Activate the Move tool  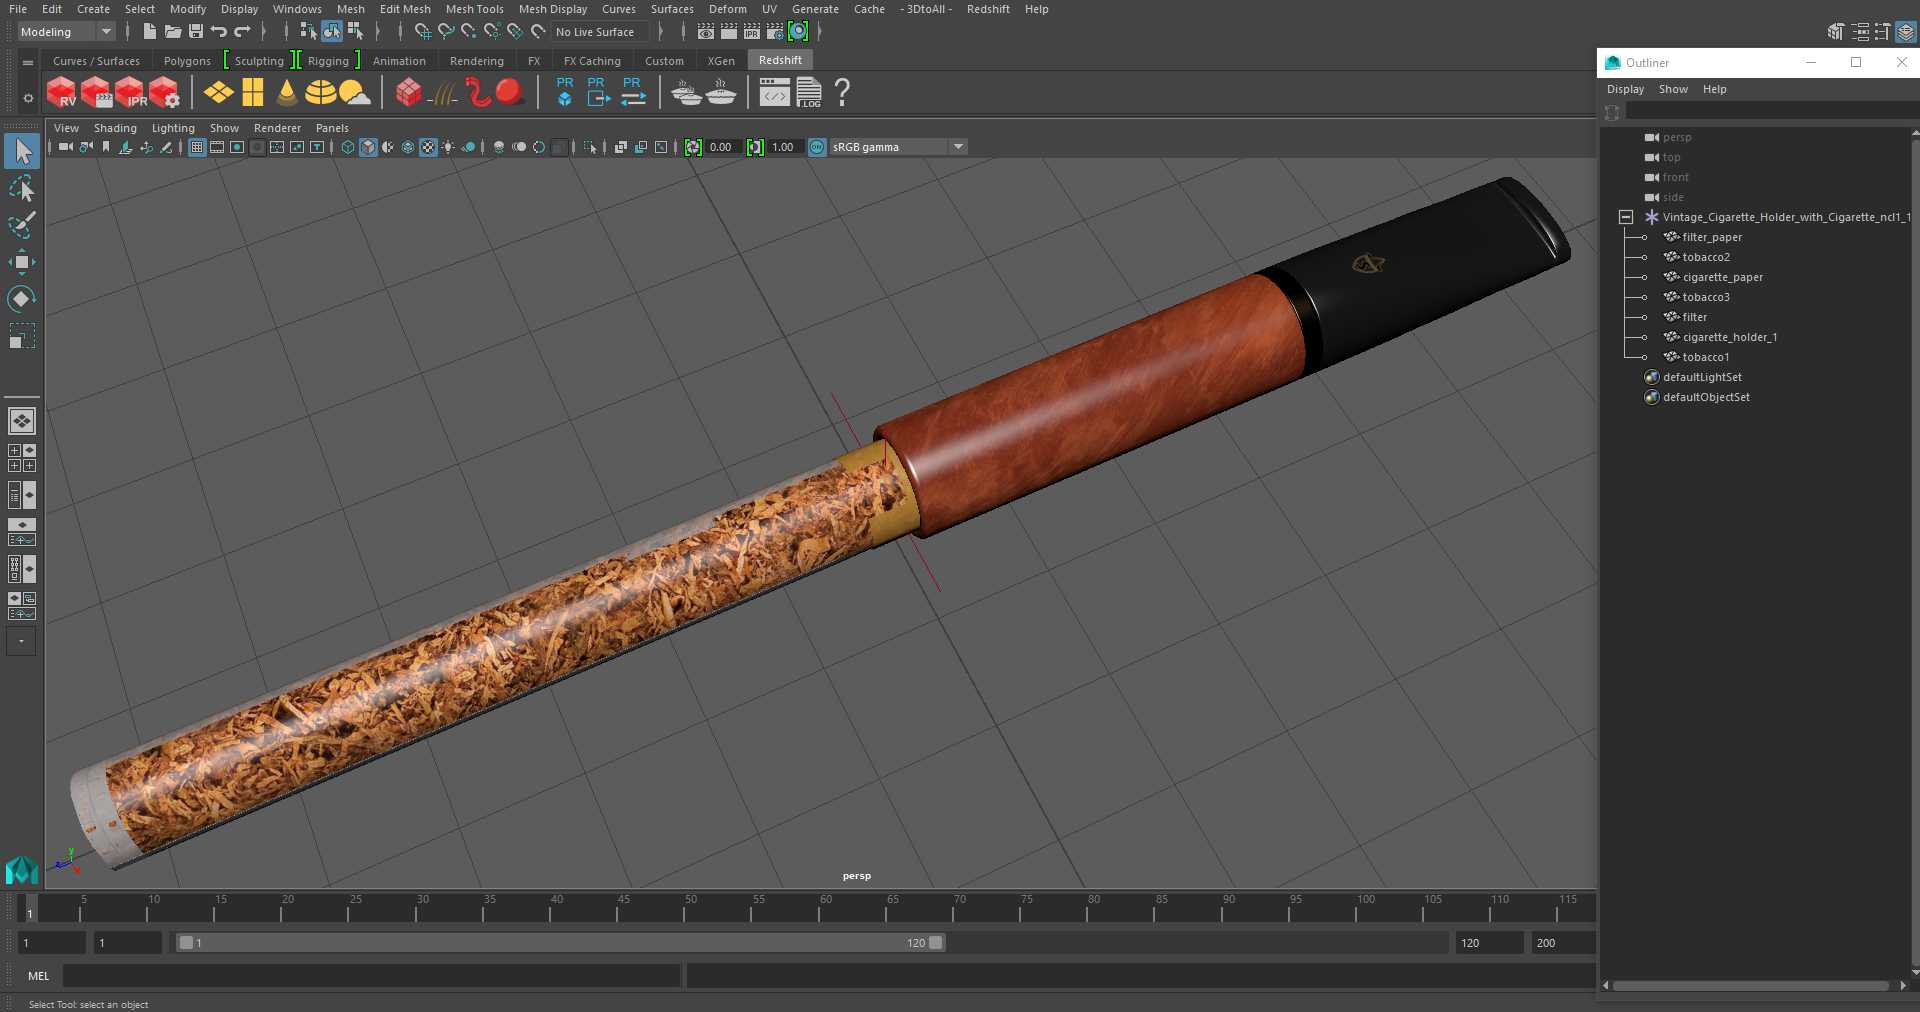click(22, 262)
